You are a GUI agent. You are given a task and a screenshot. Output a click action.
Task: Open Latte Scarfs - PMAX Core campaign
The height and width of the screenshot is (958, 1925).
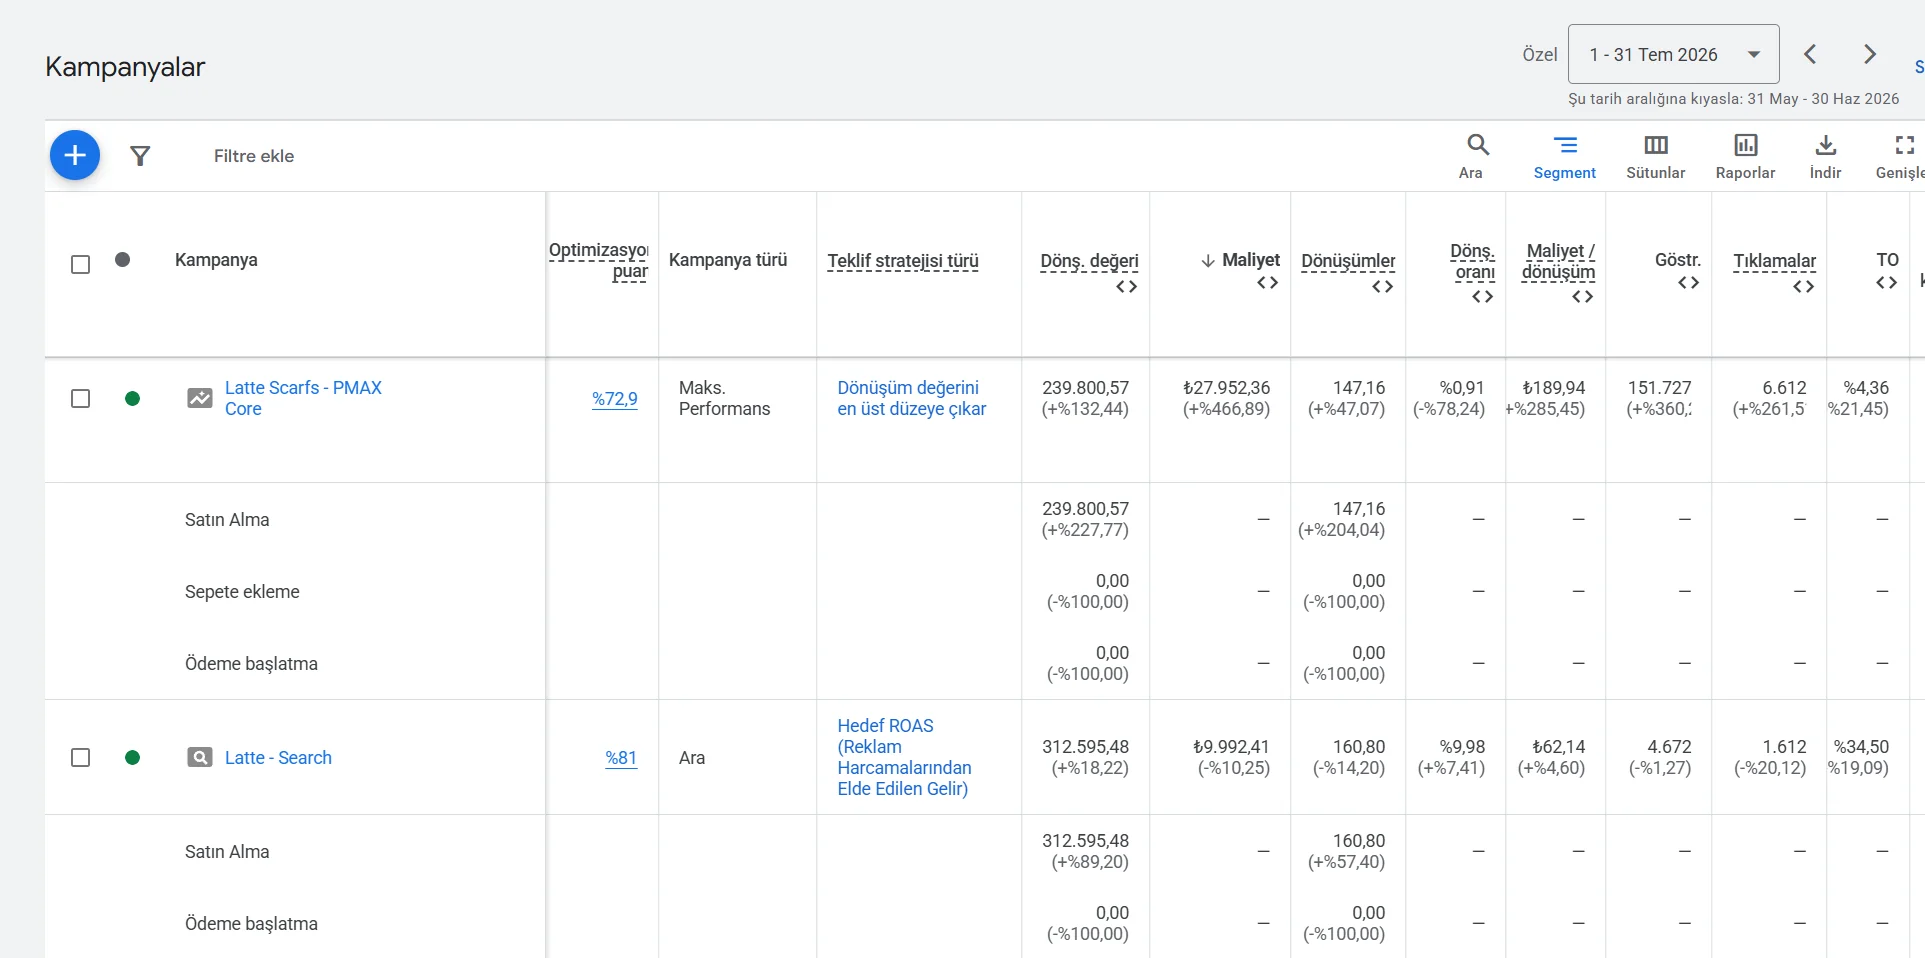[303, 398]
